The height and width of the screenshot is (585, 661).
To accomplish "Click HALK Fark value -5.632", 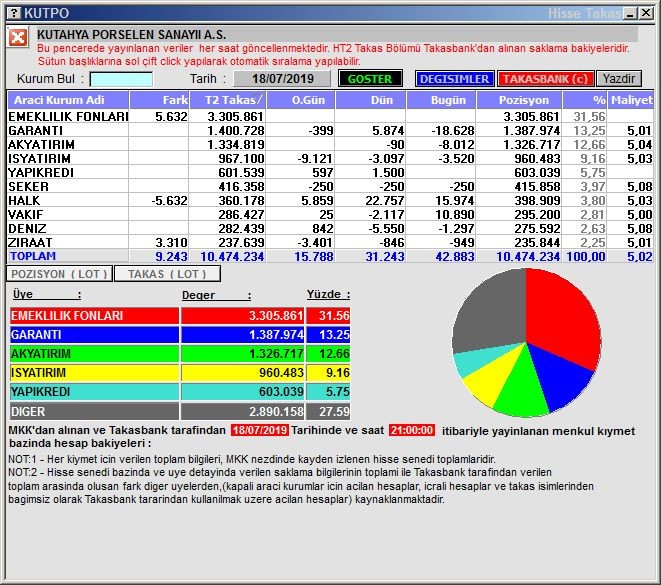I will tap(169, 201).
